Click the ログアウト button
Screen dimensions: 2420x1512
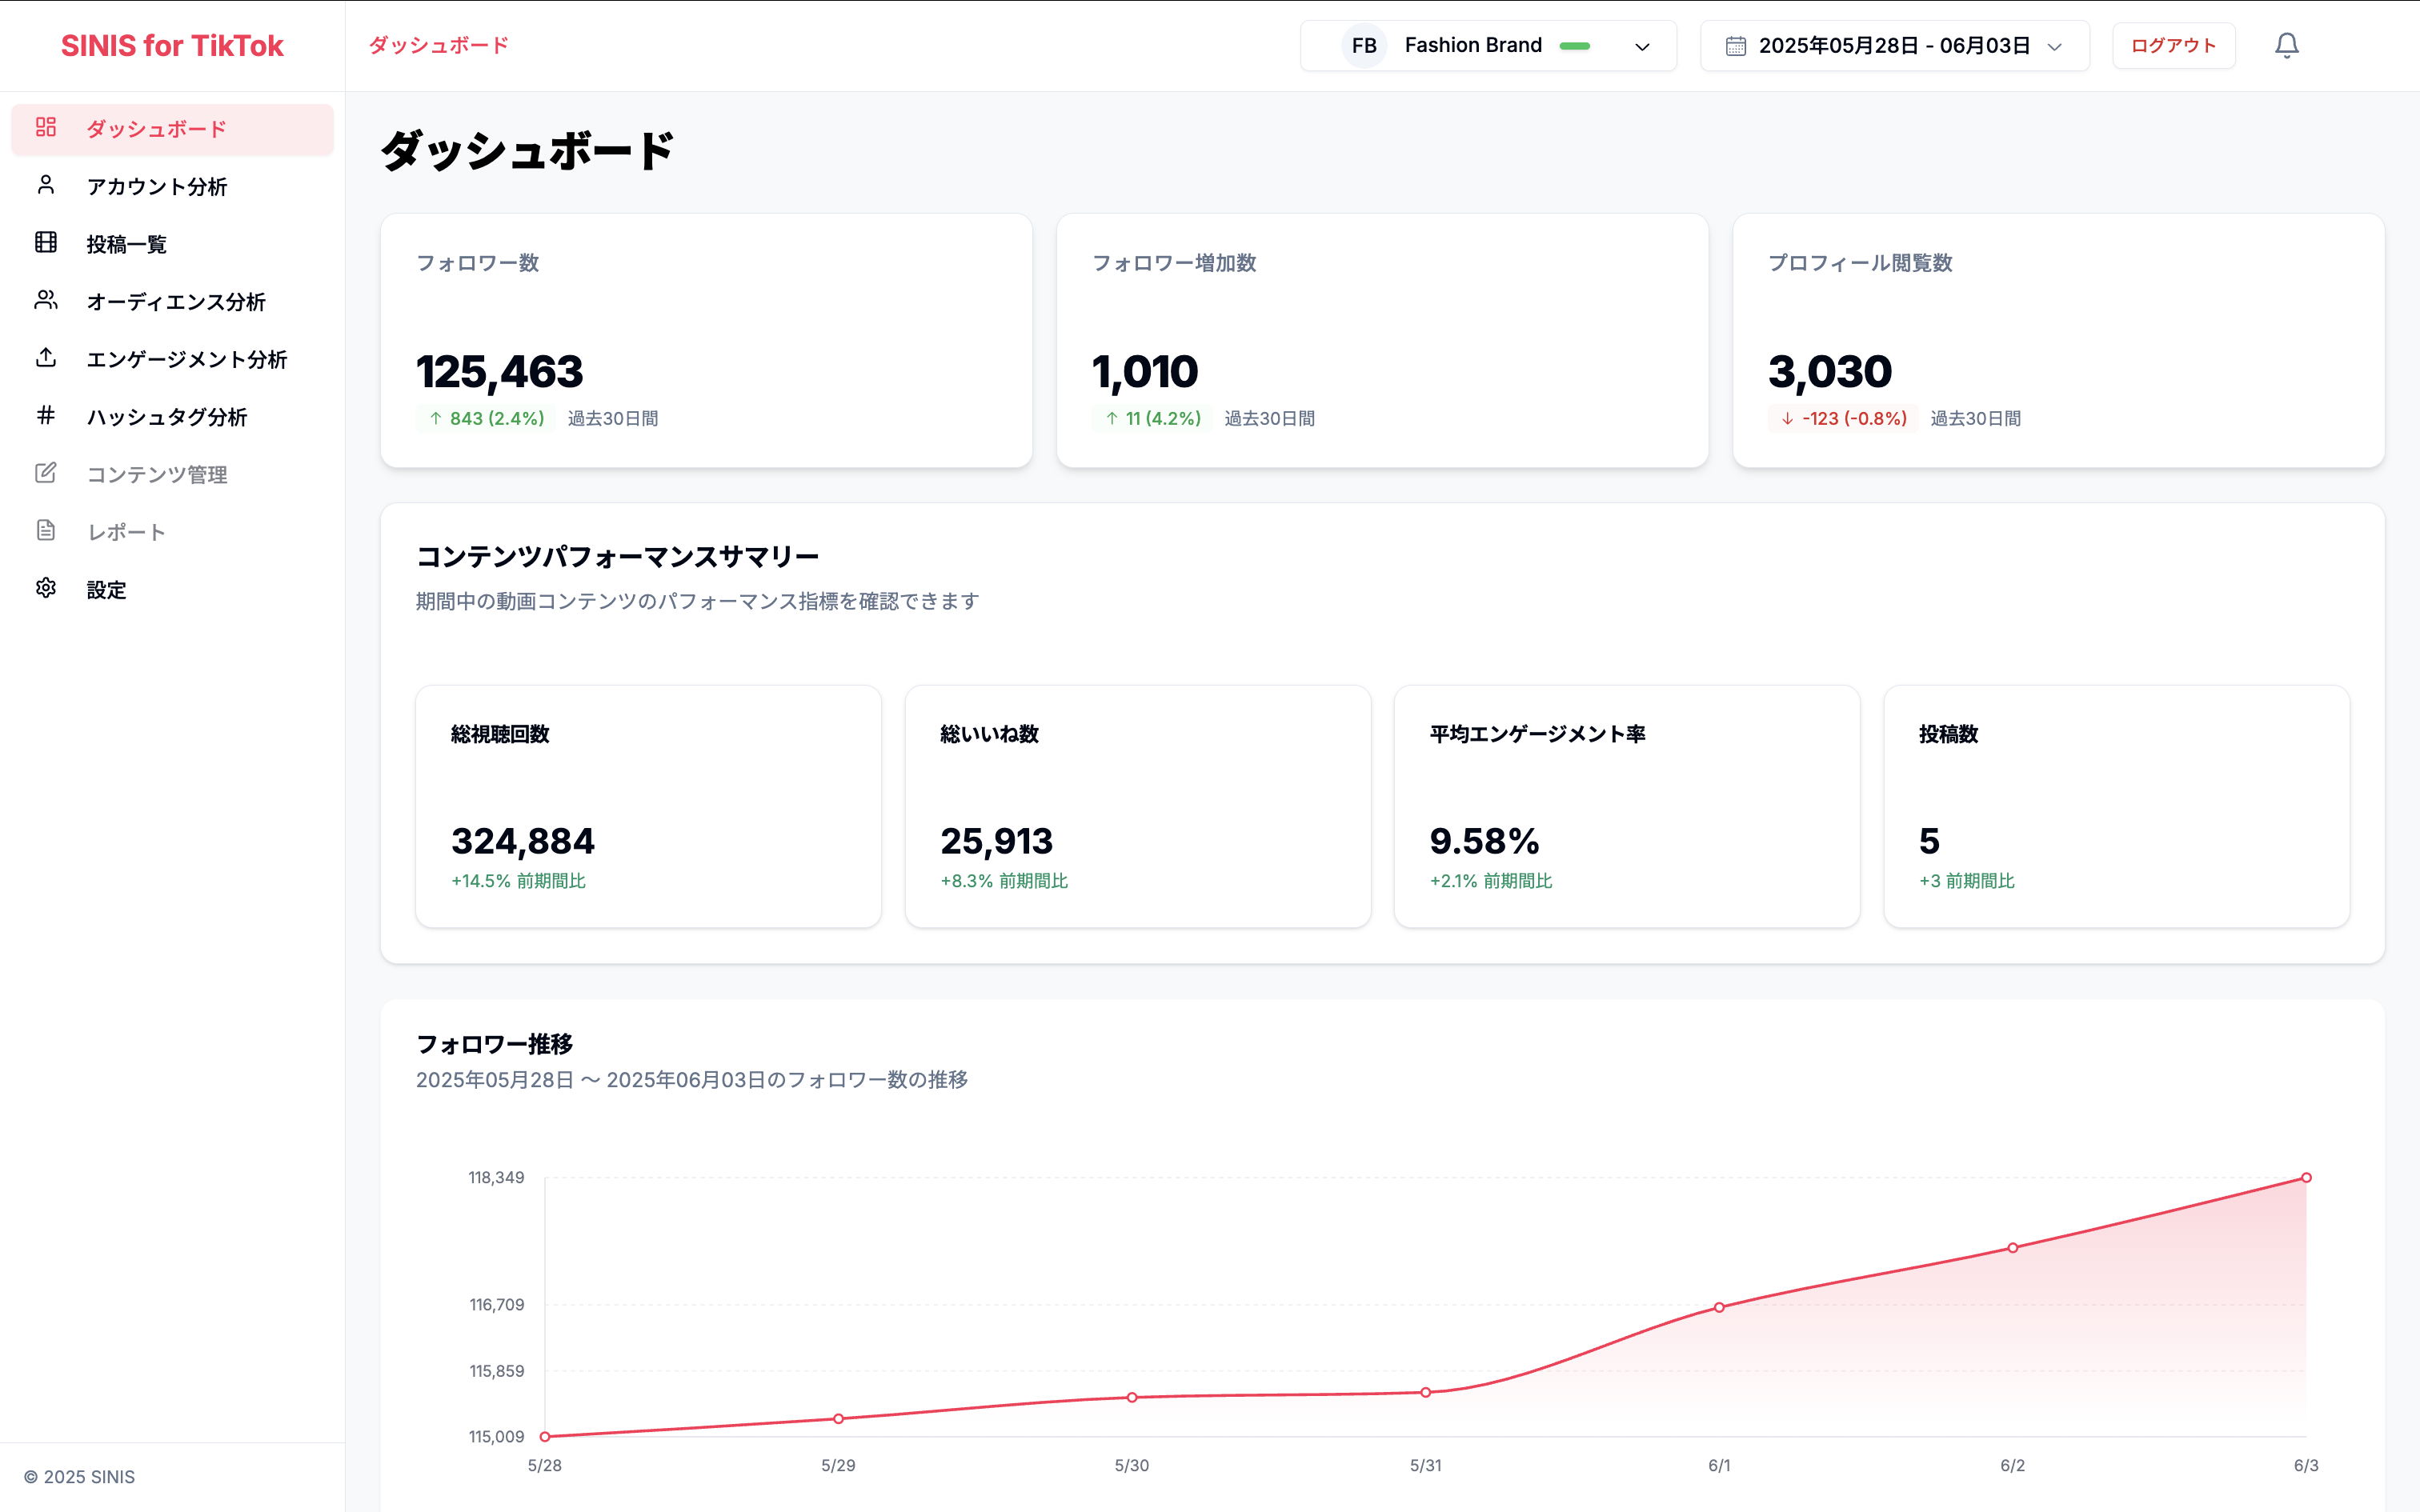pos(2172,45)
